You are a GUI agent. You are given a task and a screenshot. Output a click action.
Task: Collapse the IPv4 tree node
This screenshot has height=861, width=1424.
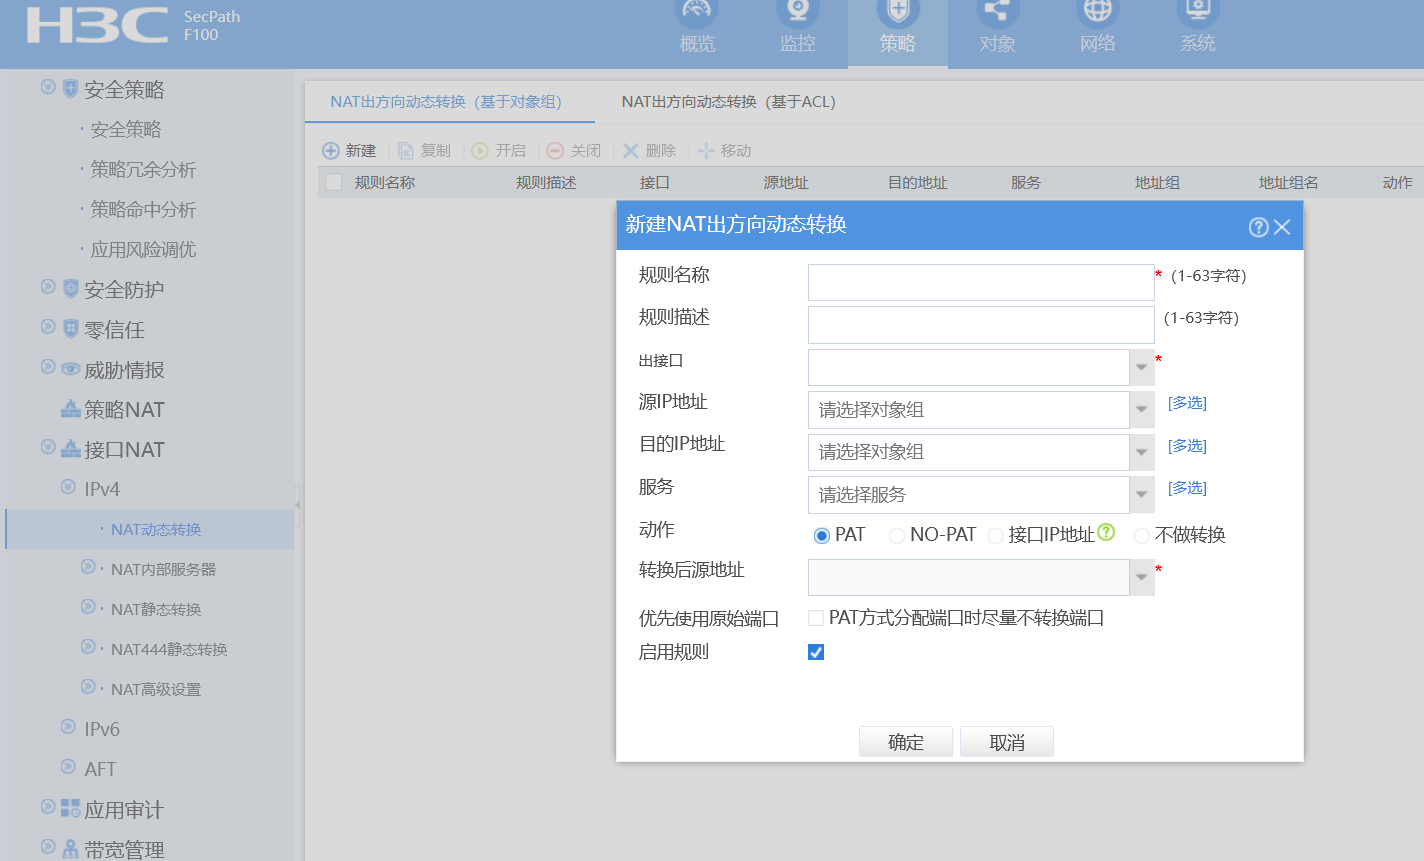coord(68,486)
